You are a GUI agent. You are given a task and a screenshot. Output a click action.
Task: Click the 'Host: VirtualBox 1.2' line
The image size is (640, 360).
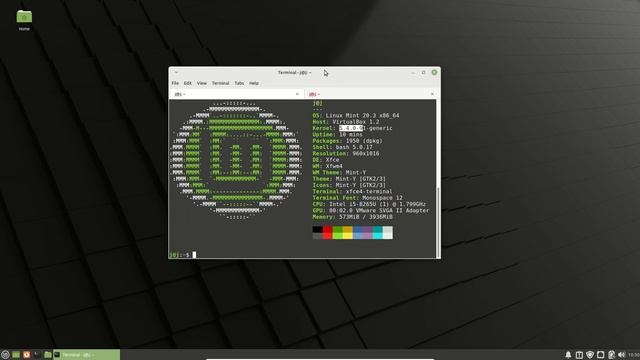coord(346,122)
